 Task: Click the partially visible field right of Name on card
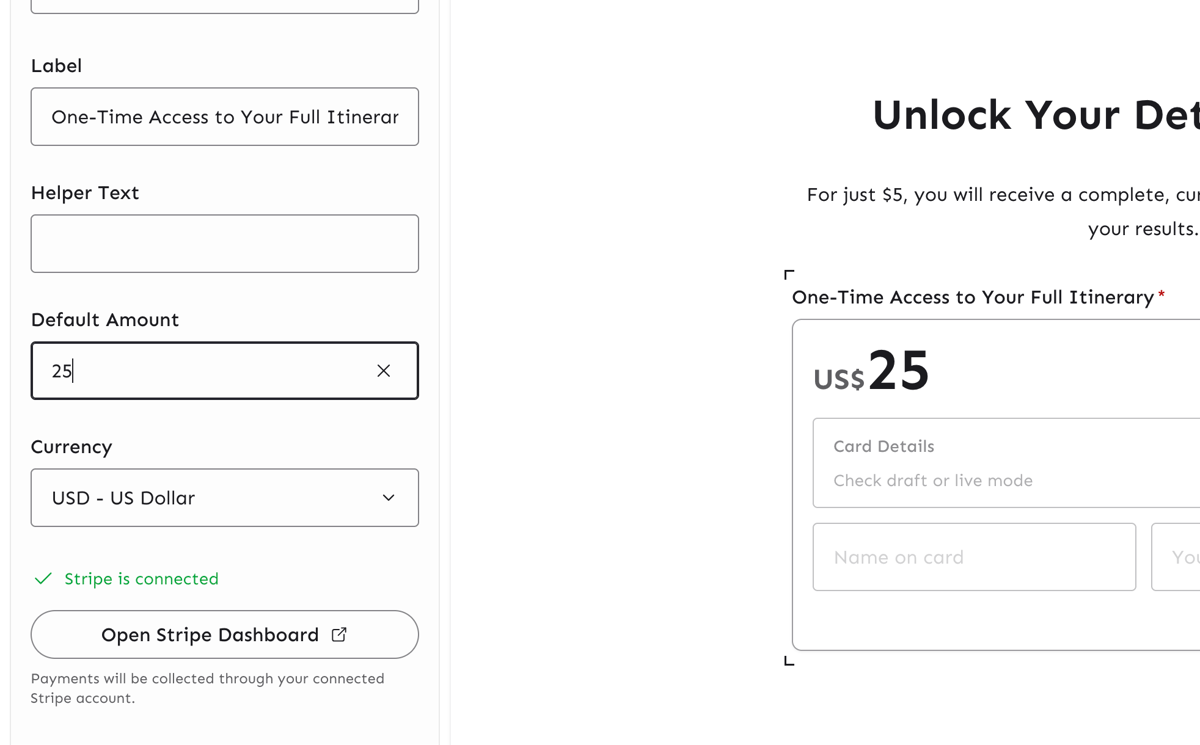[1177, 557]
